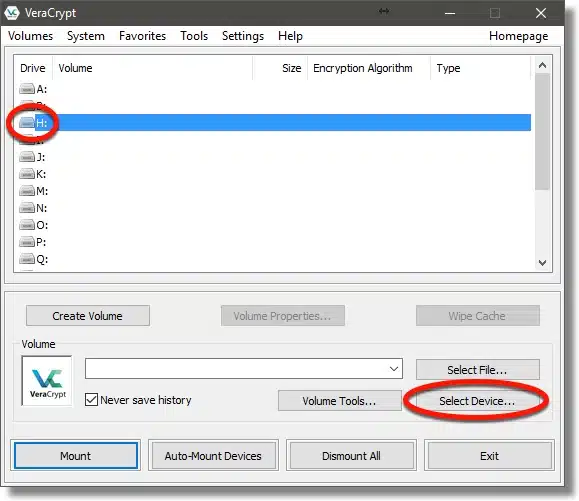Click the Select Device... button
Viewport: 579px width, 501px height.
tap(477, 401)
